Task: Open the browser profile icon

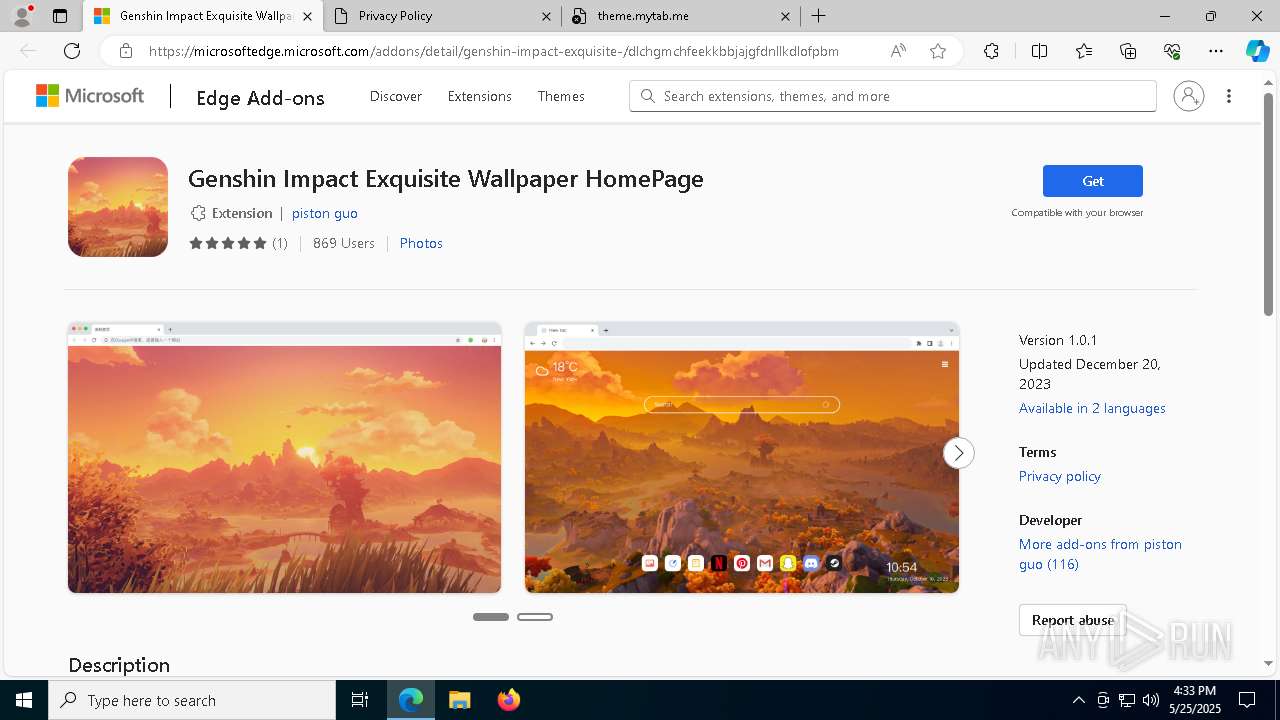Action: point(22,16)
